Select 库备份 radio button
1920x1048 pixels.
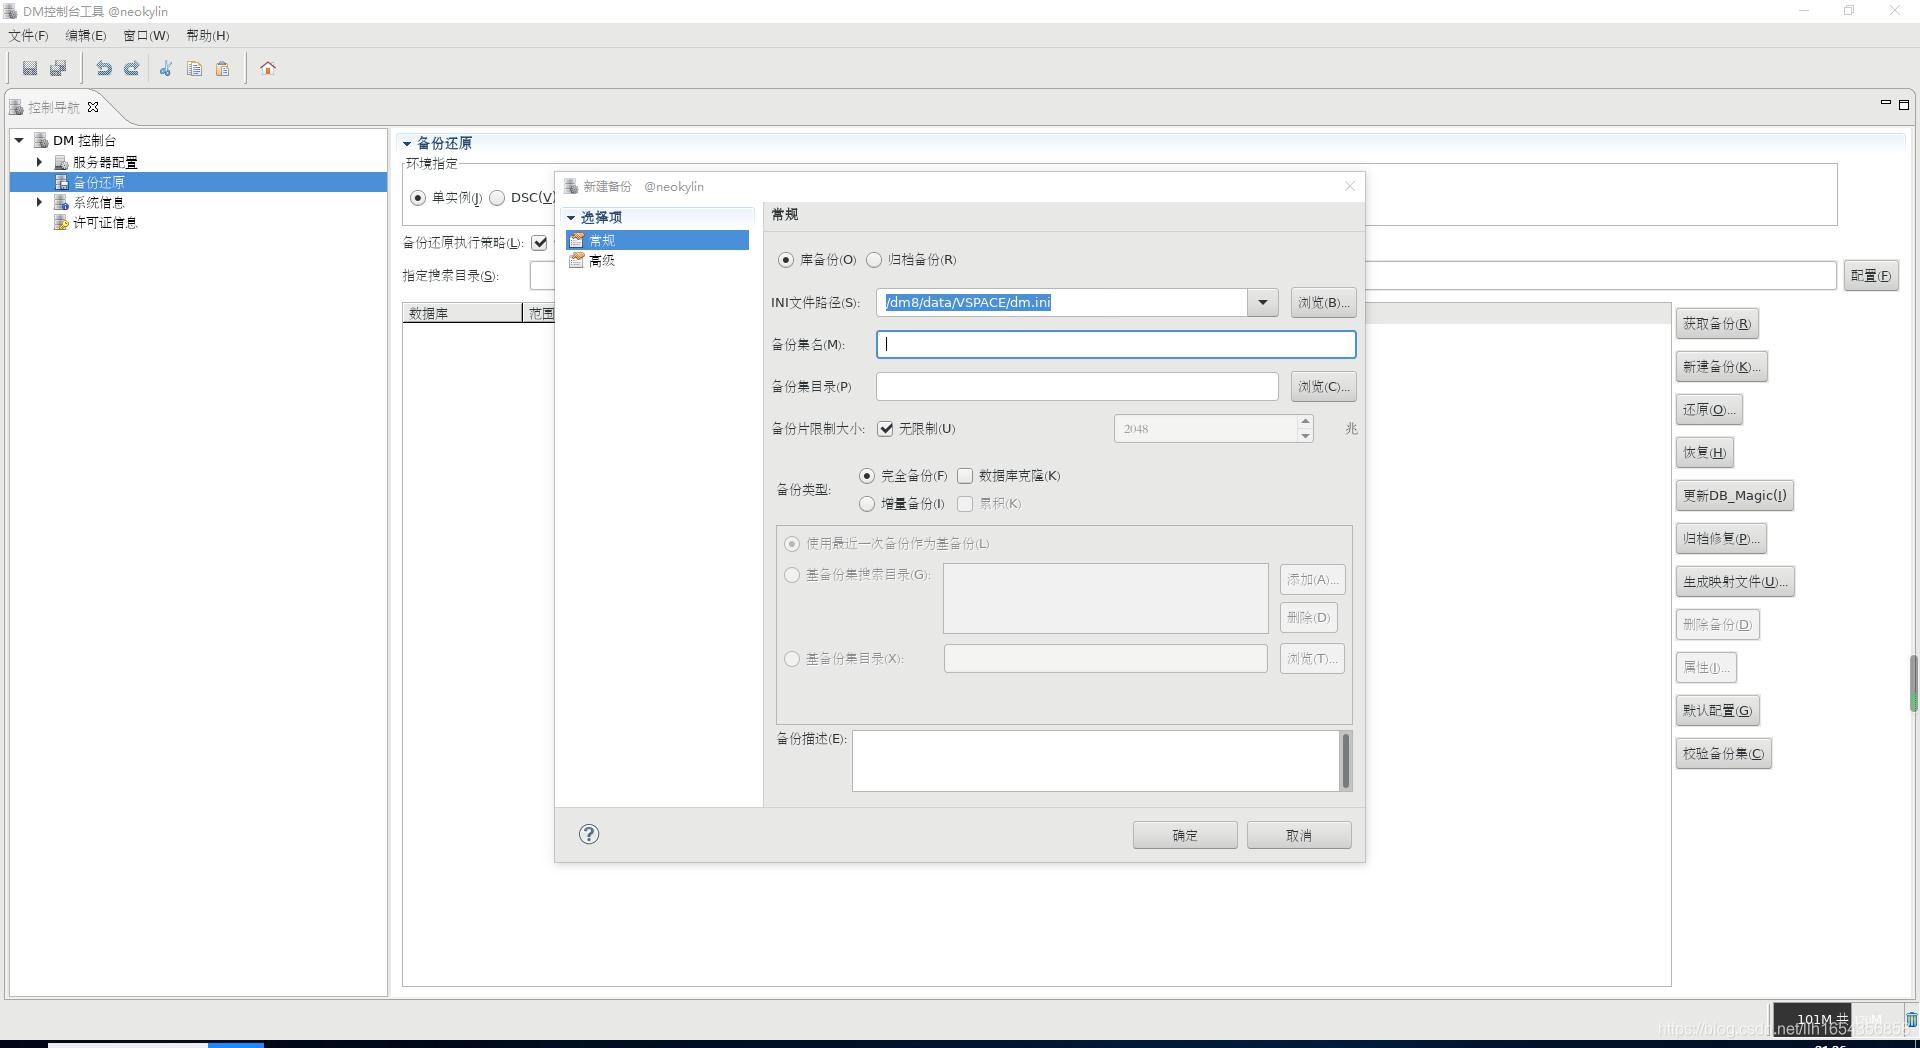[786, 260]
